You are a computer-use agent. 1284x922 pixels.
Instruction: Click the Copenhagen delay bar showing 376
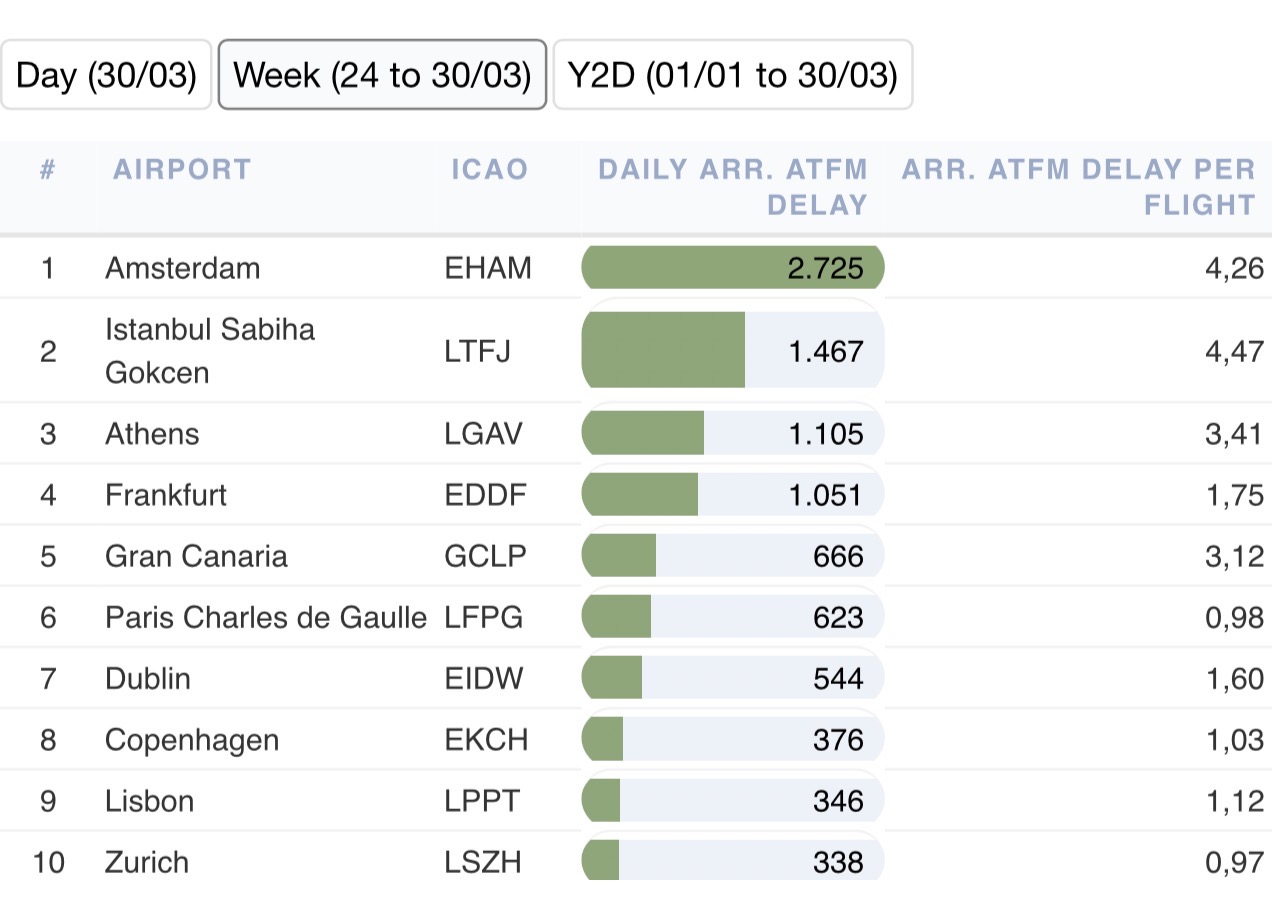point(732,740)
